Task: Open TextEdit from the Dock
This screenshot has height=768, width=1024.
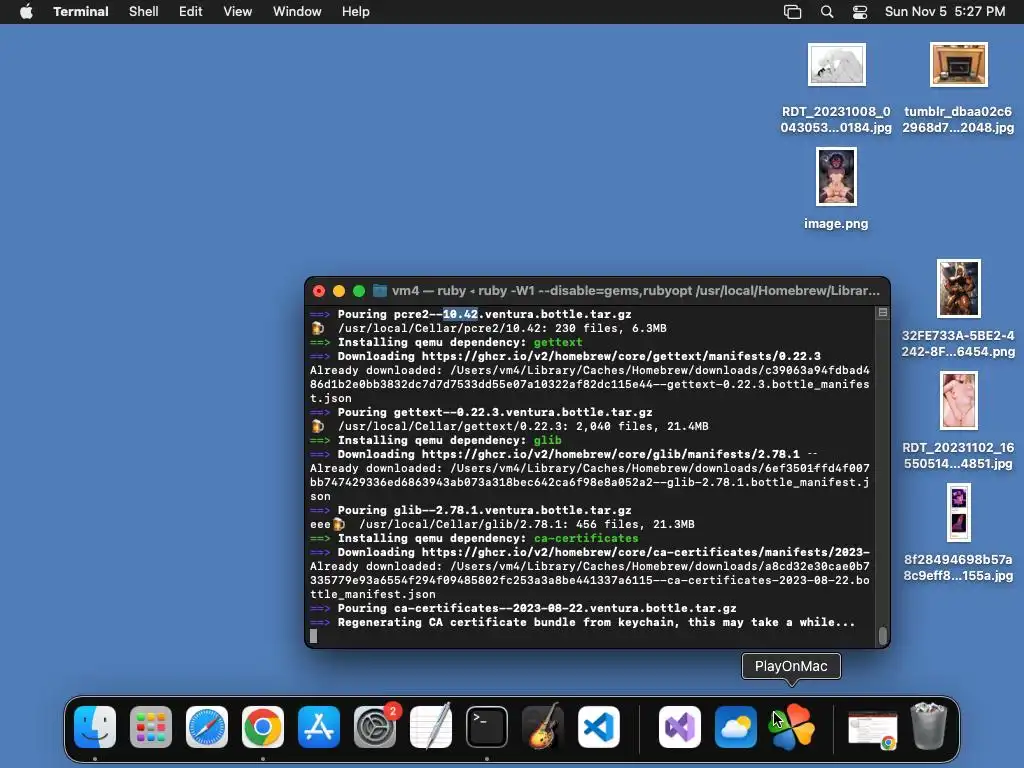Action: point(431,727)
